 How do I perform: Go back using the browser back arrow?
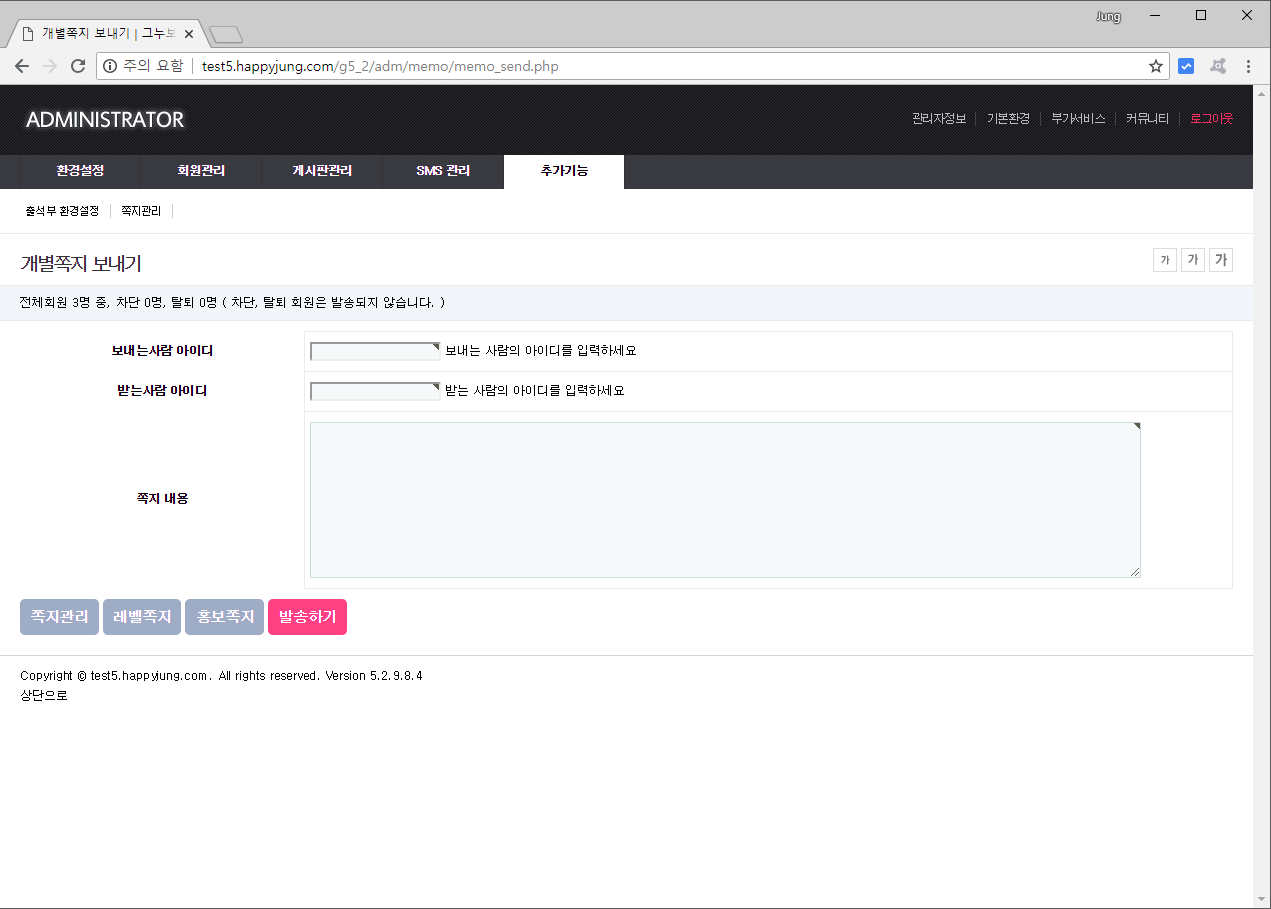click(22, 67)
